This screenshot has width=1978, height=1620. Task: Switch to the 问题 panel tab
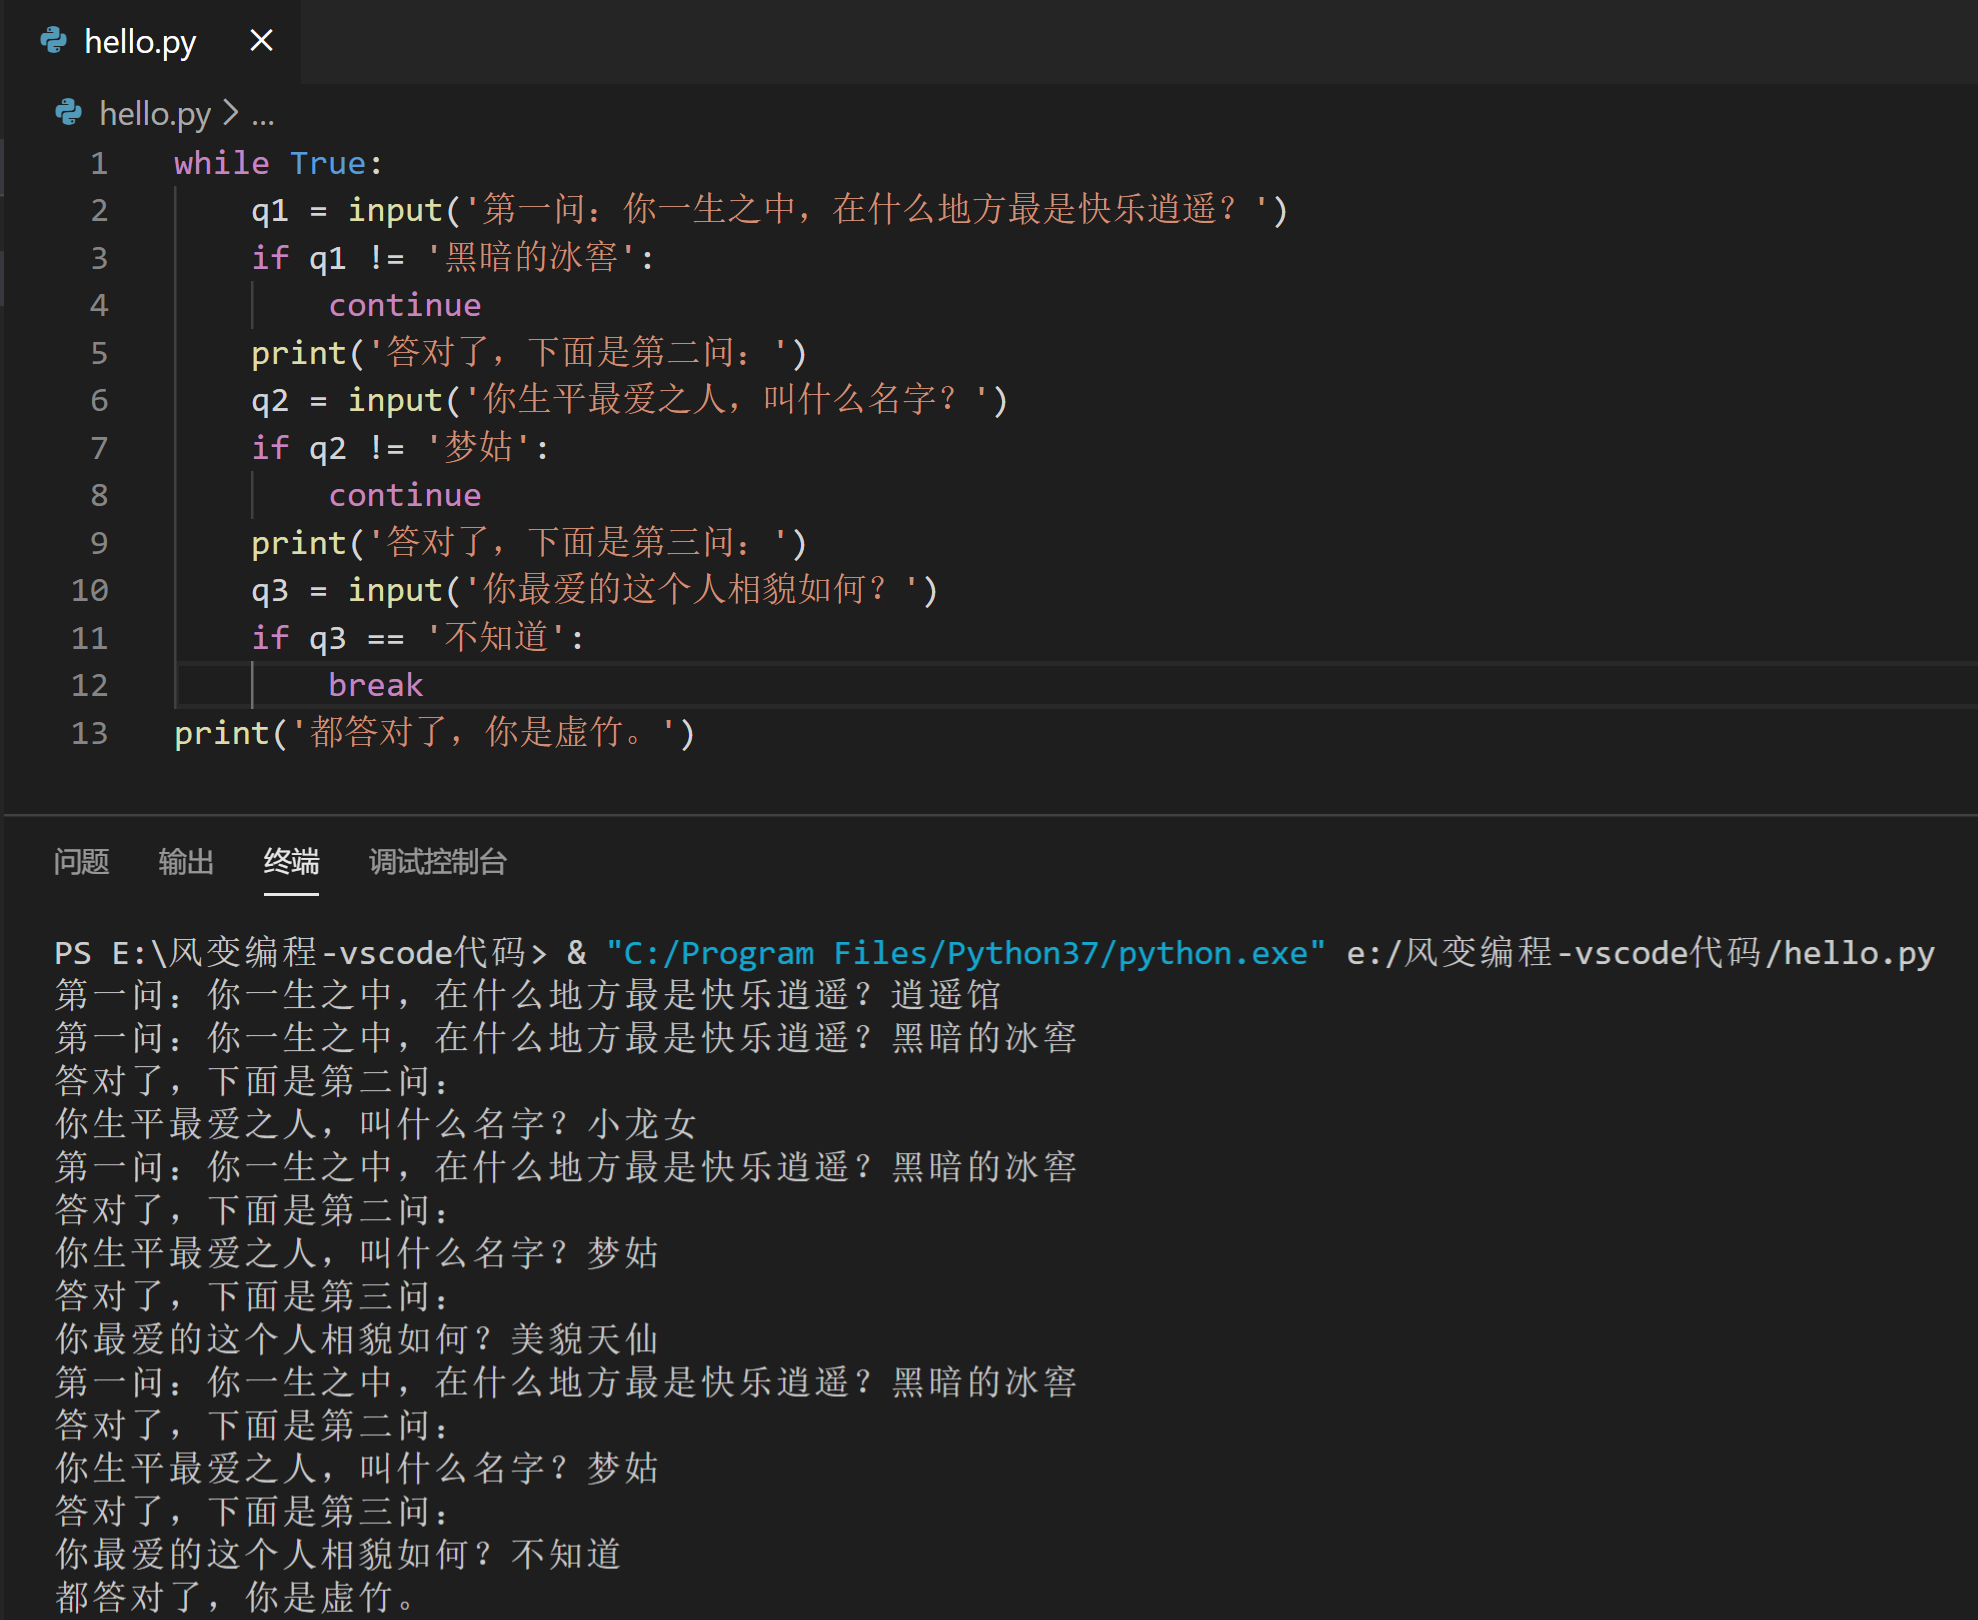[x=81, y=862]
